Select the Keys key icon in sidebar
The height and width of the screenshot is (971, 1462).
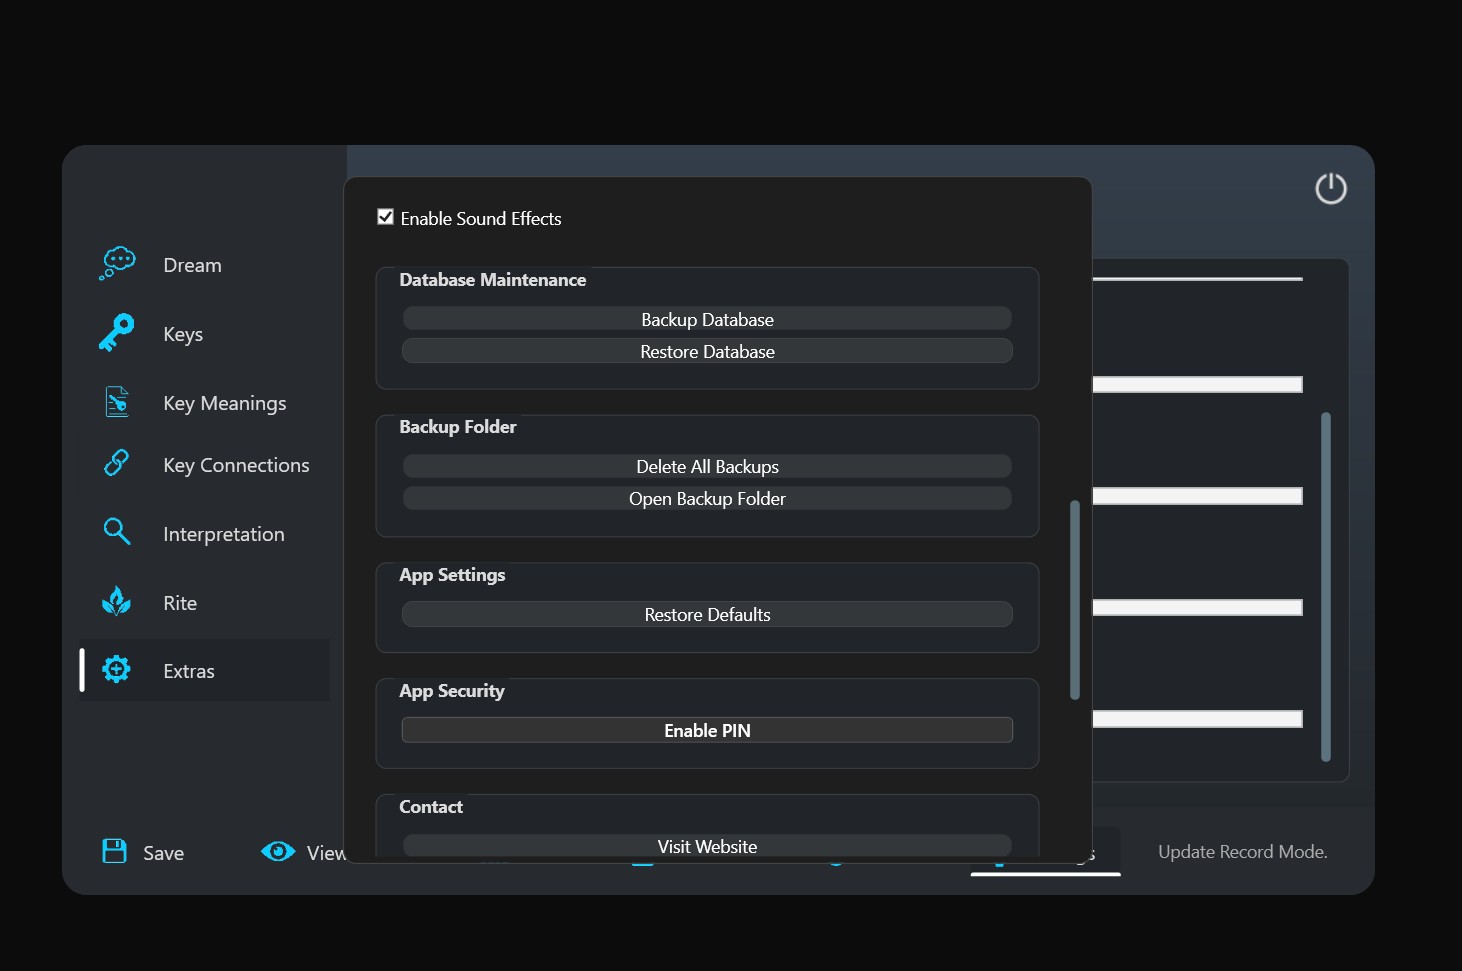[x=117, y=333]
